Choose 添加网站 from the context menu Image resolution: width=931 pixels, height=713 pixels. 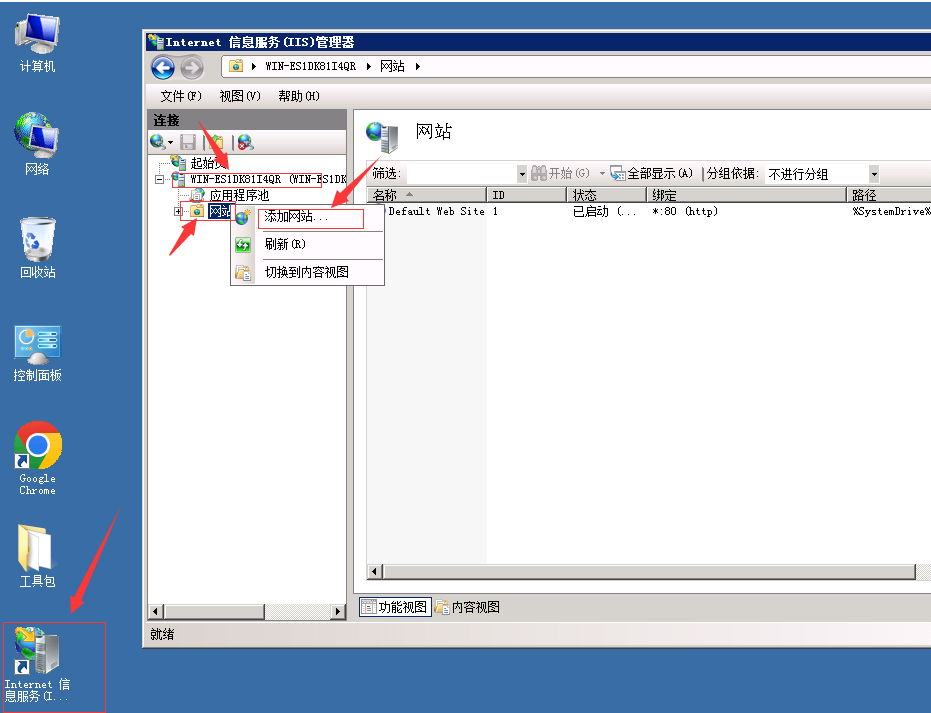pos(296,217)
